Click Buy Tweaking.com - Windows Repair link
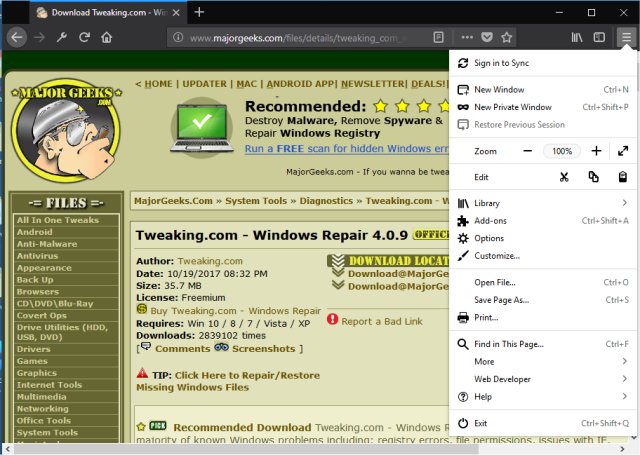This screenshot has height=455, width=640. (x=236, y=311)
